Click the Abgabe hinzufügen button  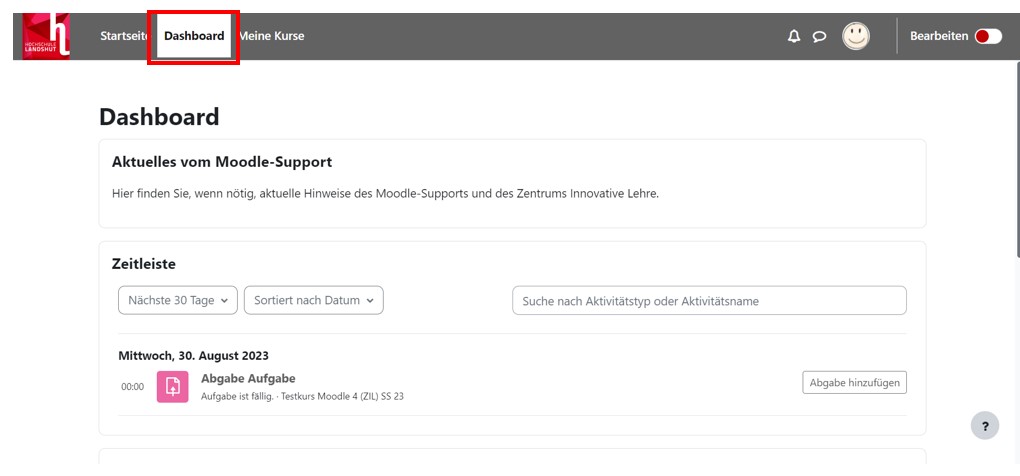click(x=854, y=382)
